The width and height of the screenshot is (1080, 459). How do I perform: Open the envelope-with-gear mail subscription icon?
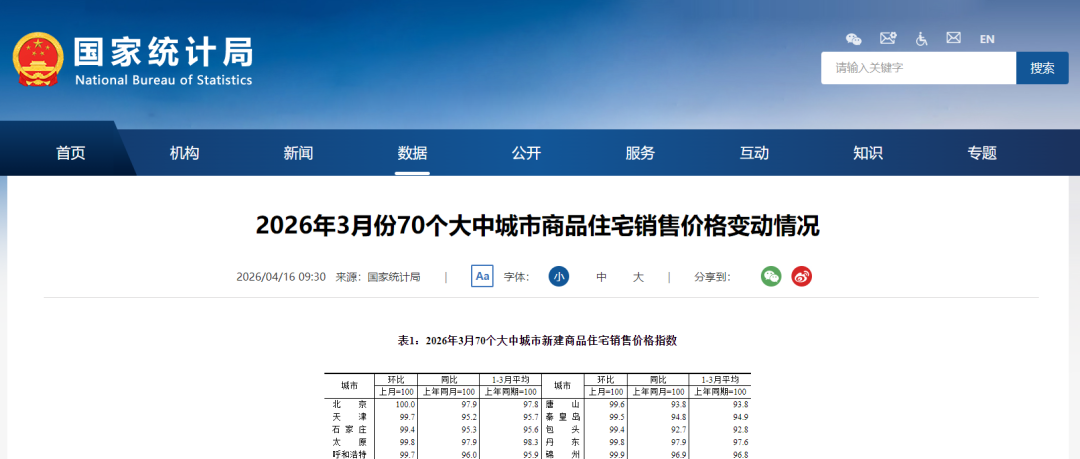(x=888, y=39)
